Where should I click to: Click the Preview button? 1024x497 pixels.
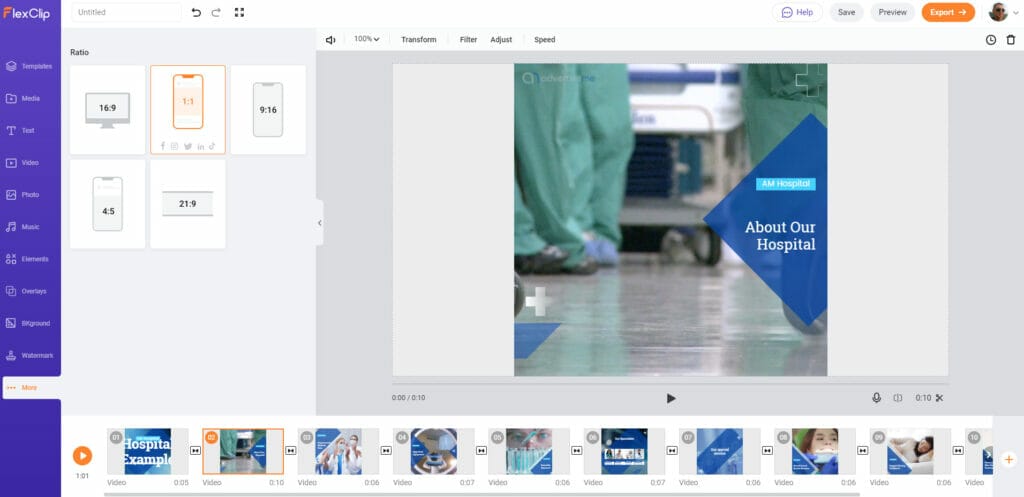pos(892,12)
